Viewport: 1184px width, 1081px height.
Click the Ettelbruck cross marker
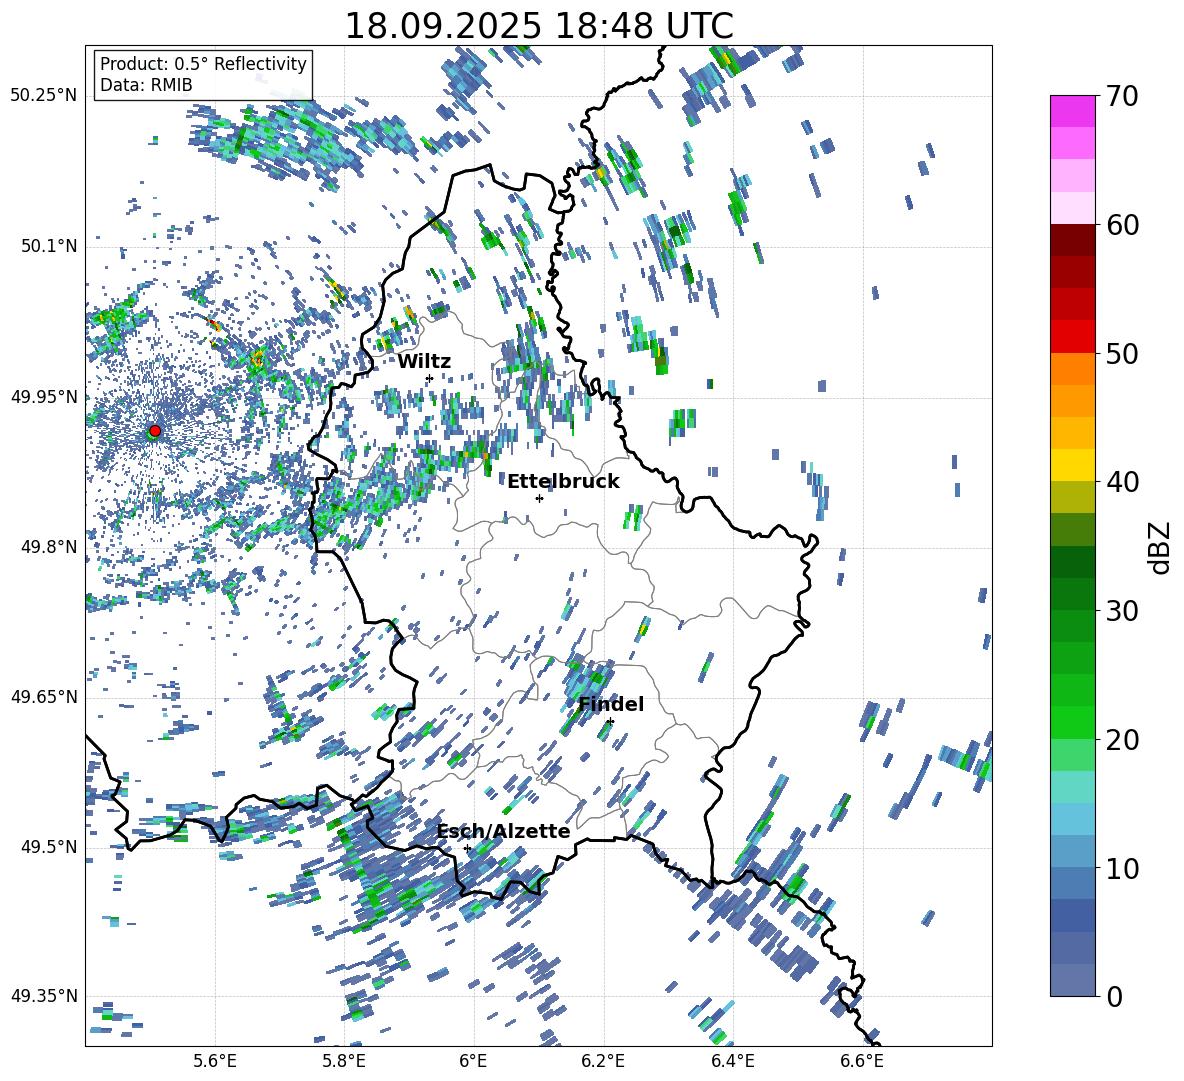tap(539, 498)
